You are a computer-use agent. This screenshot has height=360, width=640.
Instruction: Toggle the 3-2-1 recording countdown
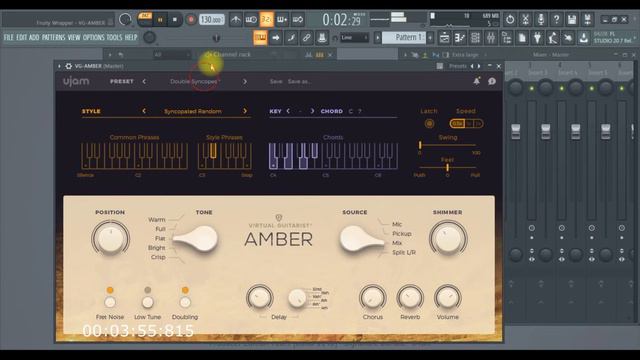267,19
